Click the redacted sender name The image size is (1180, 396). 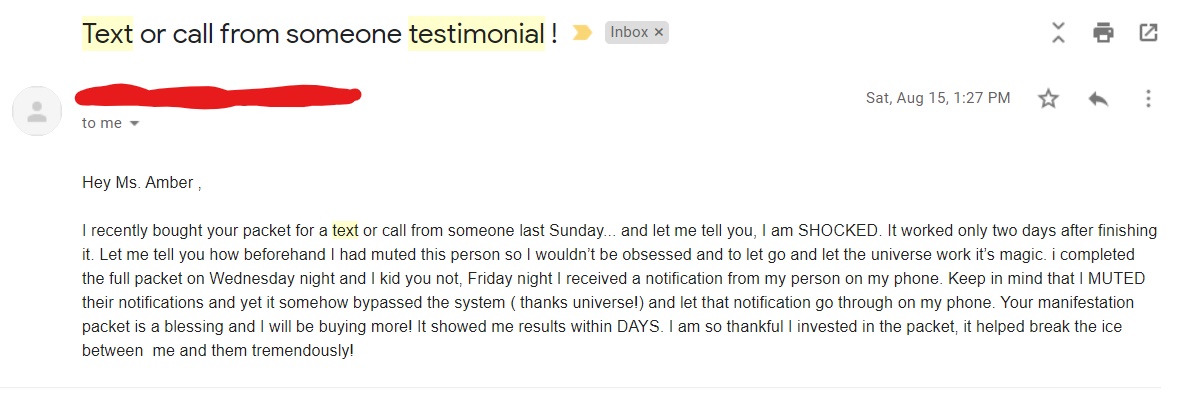(x=218, y=96)
